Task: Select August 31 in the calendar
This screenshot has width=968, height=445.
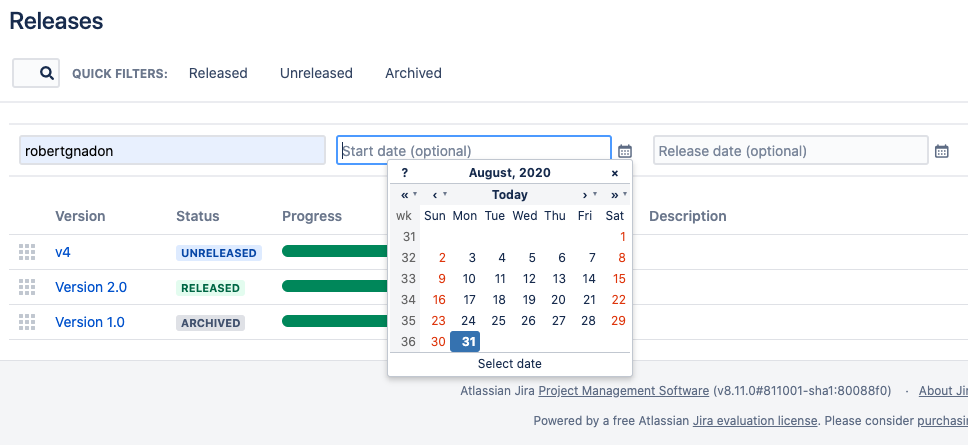Action: [x=465, y=341]
